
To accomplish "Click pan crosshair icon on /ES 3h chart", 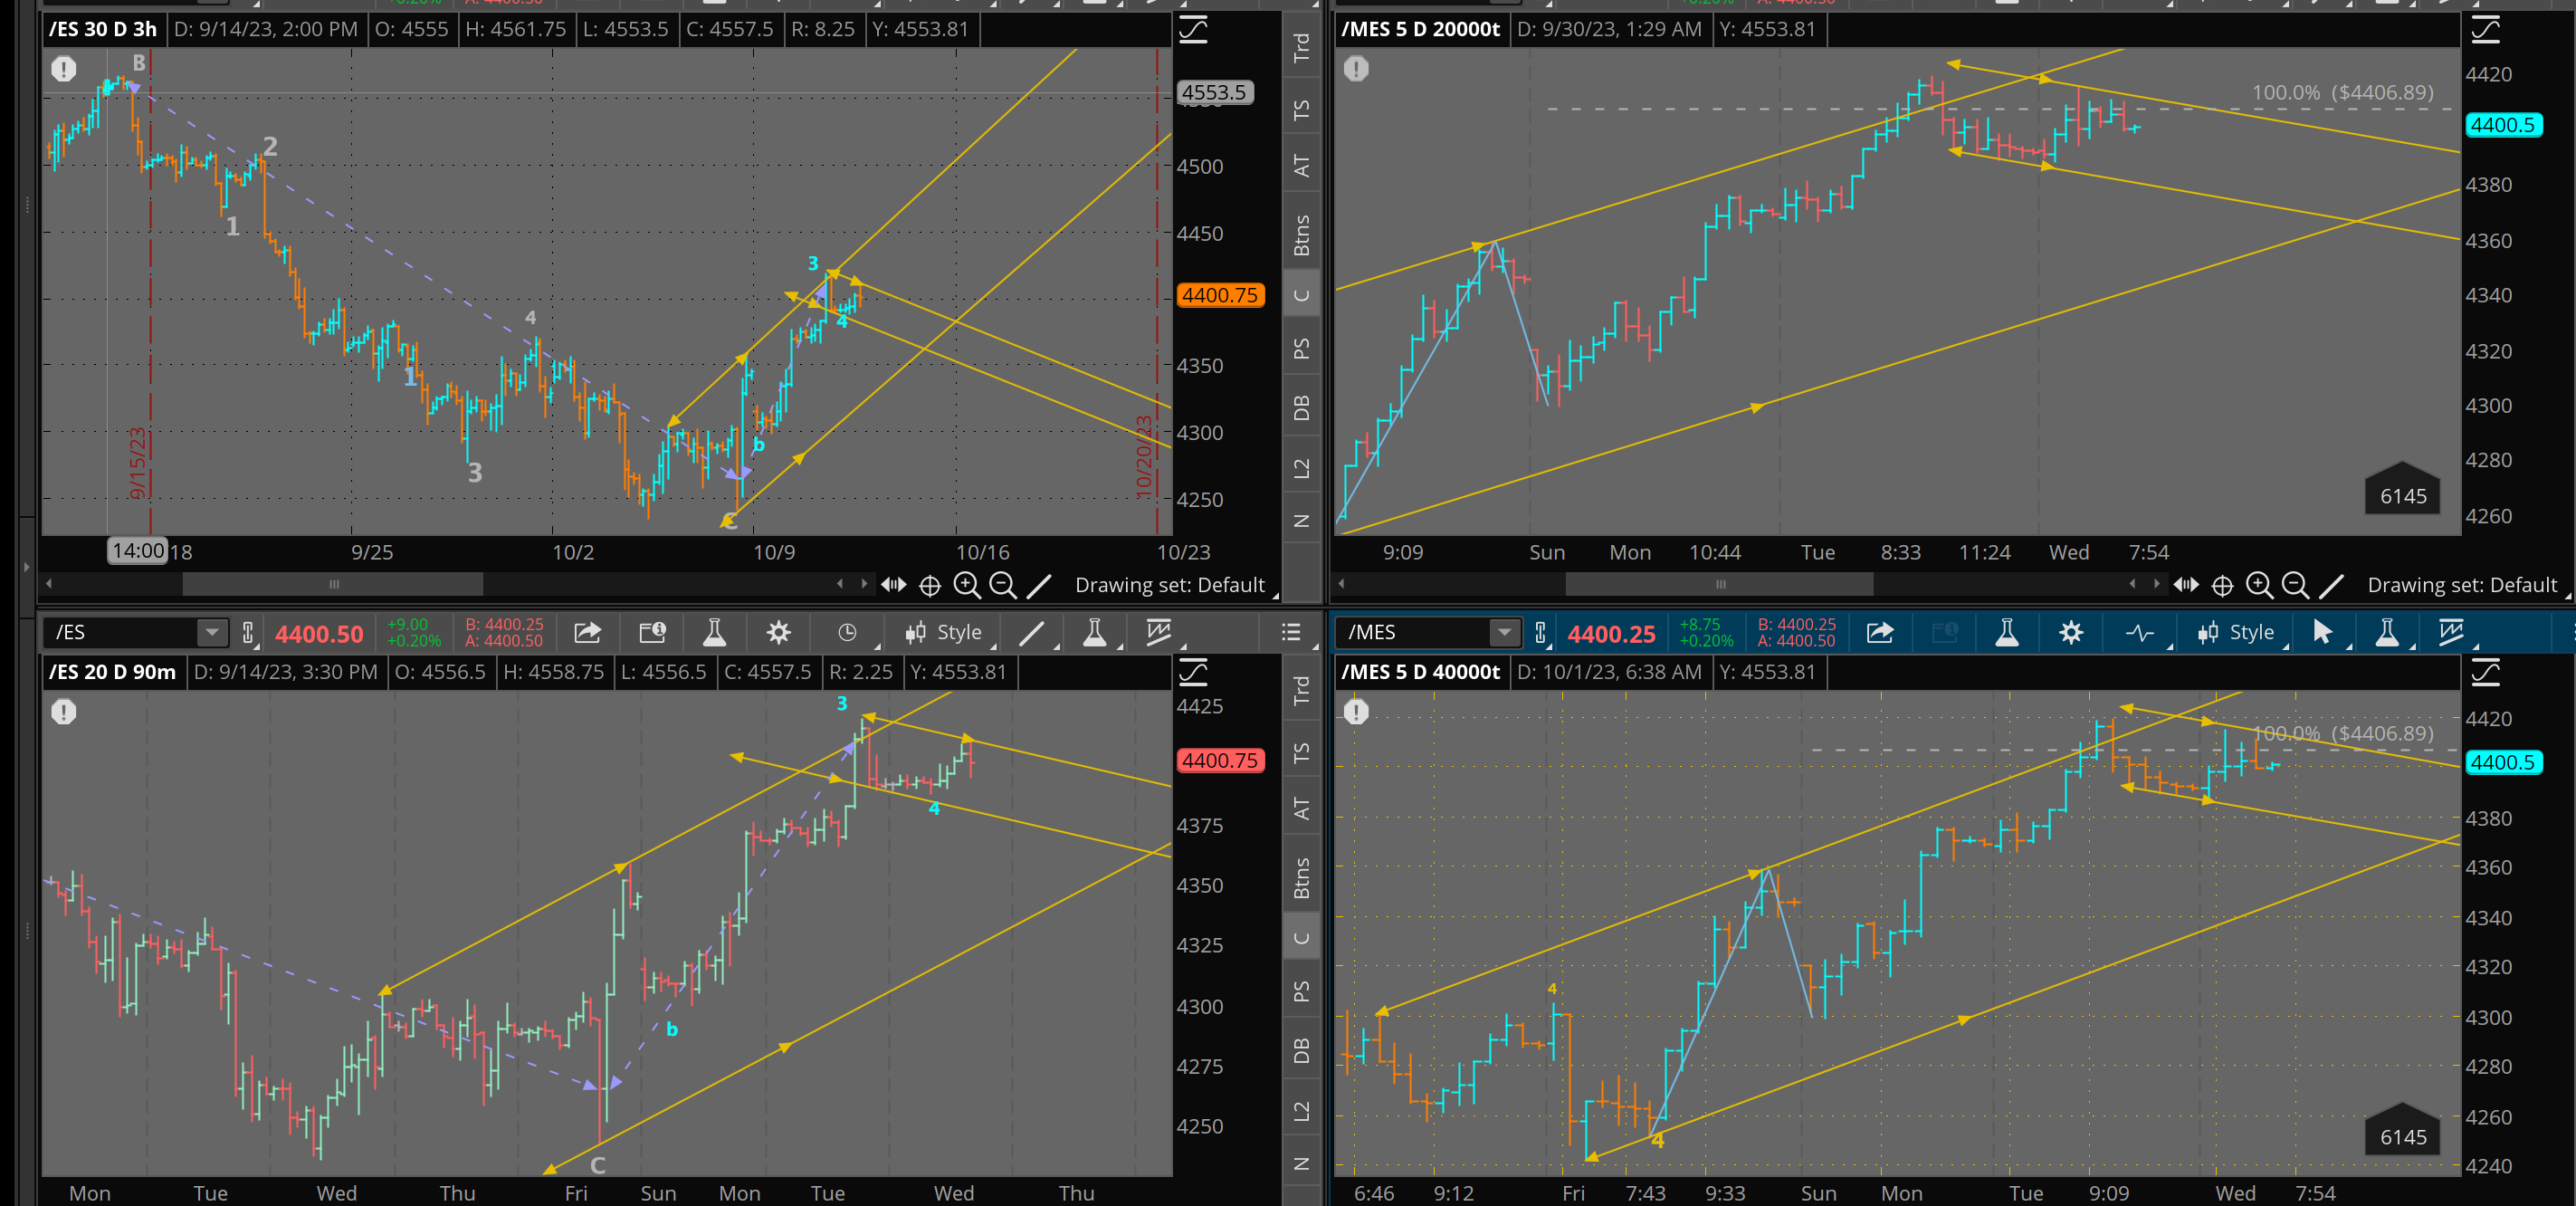I will [x=930, y=585].
